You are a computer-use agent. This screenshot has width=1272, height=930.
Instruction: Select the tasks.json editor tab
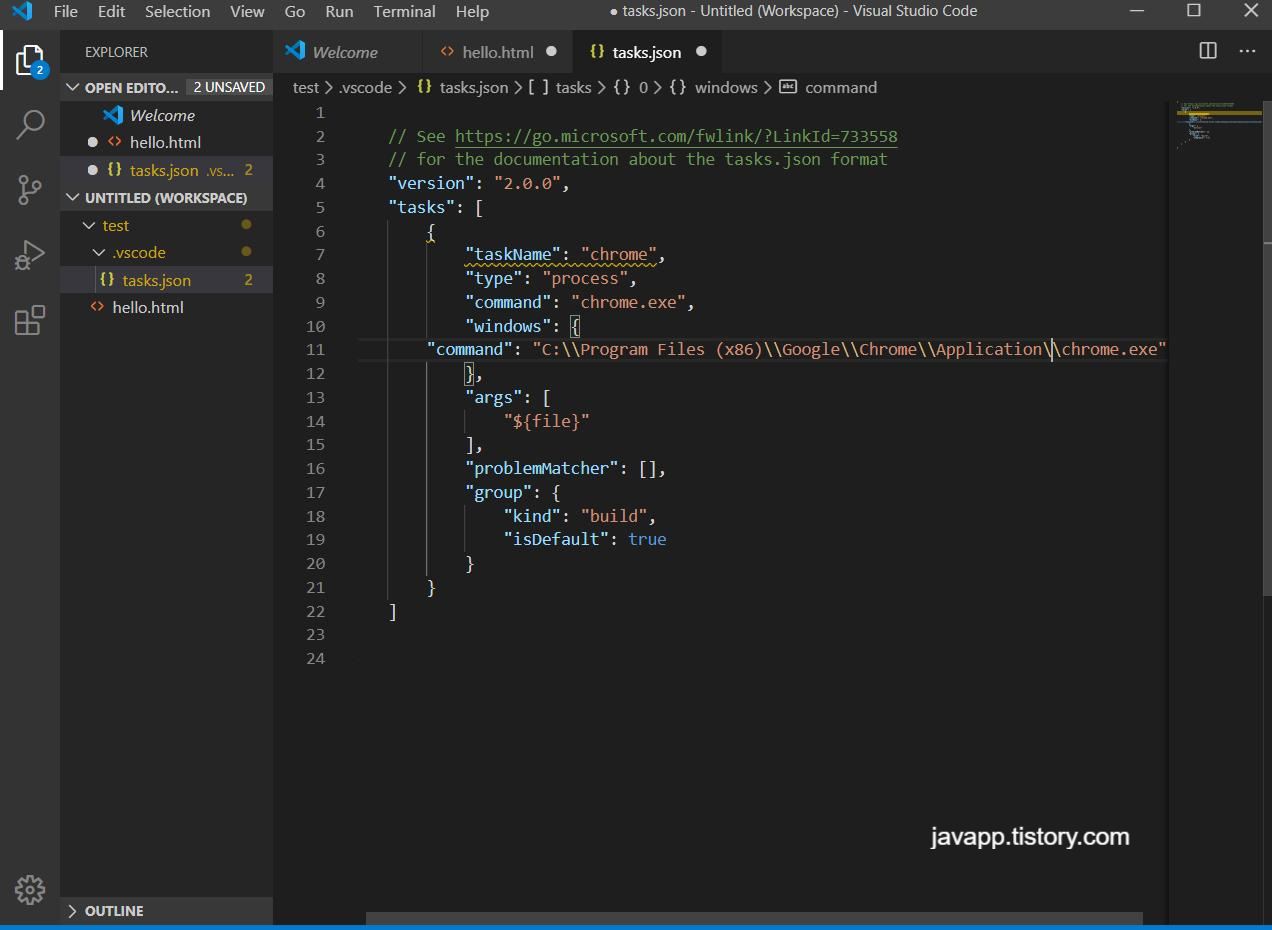coord(646,52)
